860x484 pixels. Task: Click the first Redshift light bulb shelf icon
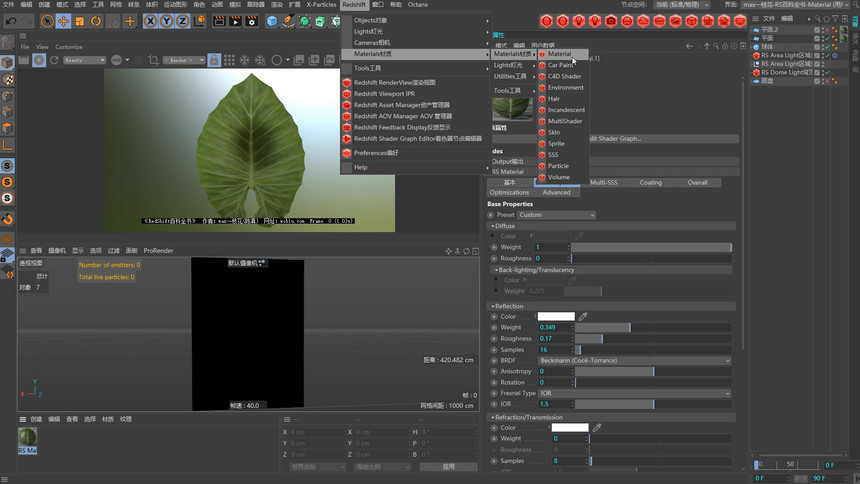click(x=579, y=21)
